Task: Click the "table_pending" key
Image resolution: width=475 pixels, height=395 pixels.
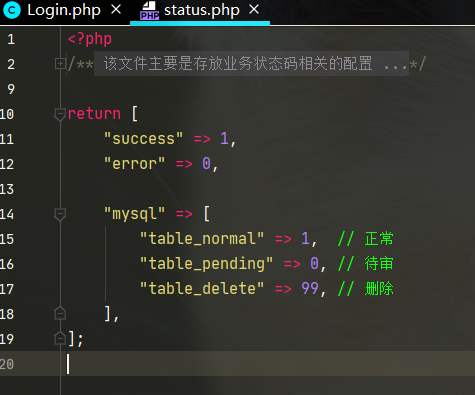Action: coord(206,264)
